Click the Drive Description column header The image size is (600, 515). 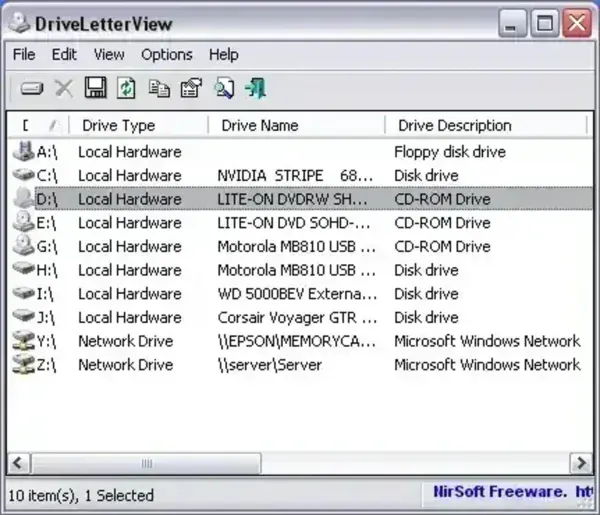pos(455,125)
